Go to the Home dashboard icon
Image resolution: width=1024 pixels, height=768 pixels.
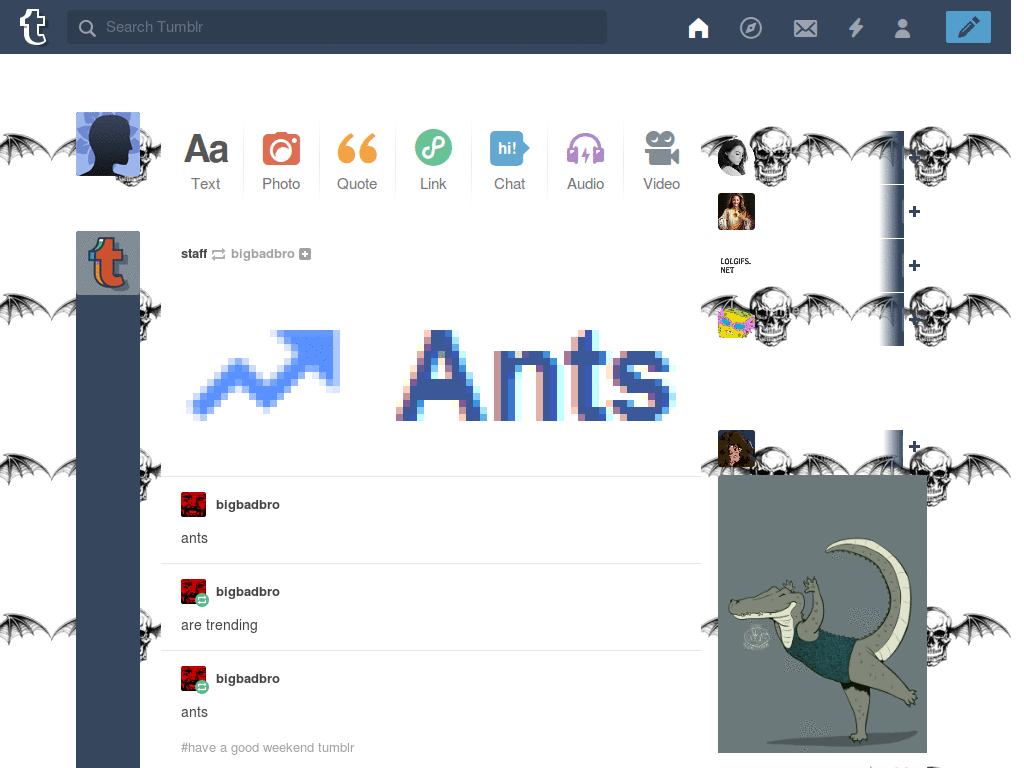pos(698,27)
